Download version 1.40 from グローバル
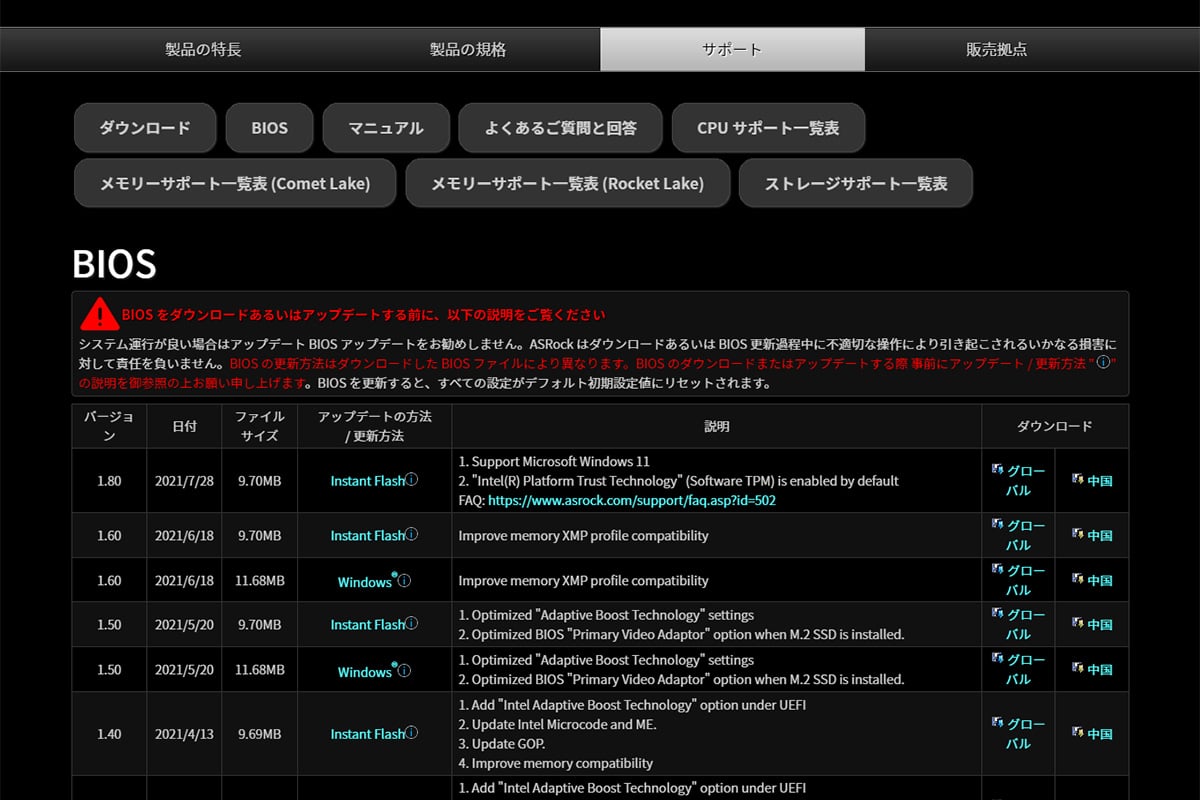The width and height of the screenshot is (1200, 800). pyautogui.click(x=1018, y=733)
